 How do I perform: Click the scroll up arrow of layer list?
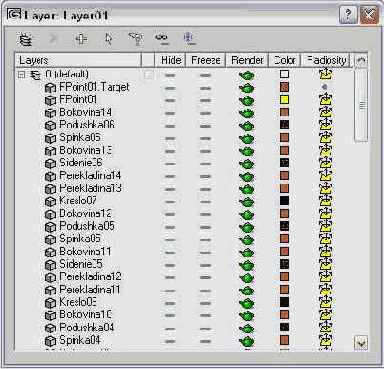pos(361,61)
